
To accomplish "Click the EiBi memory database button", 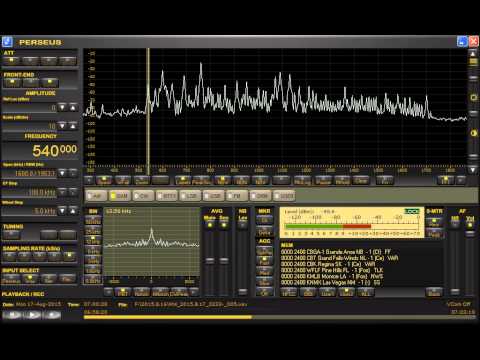I will click(308, 293).
